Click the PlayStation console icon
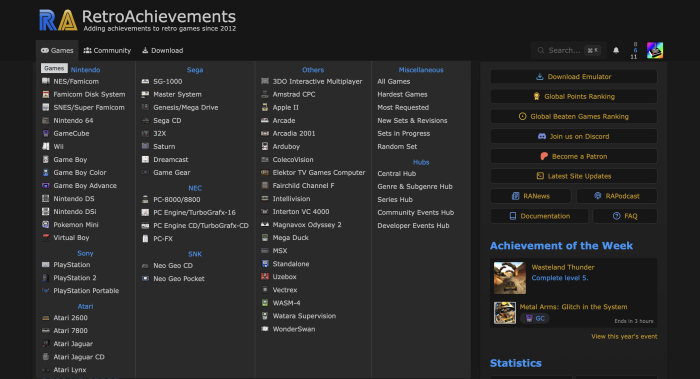The width and height of the screenshot is (700, 379). tap(46, 265)
